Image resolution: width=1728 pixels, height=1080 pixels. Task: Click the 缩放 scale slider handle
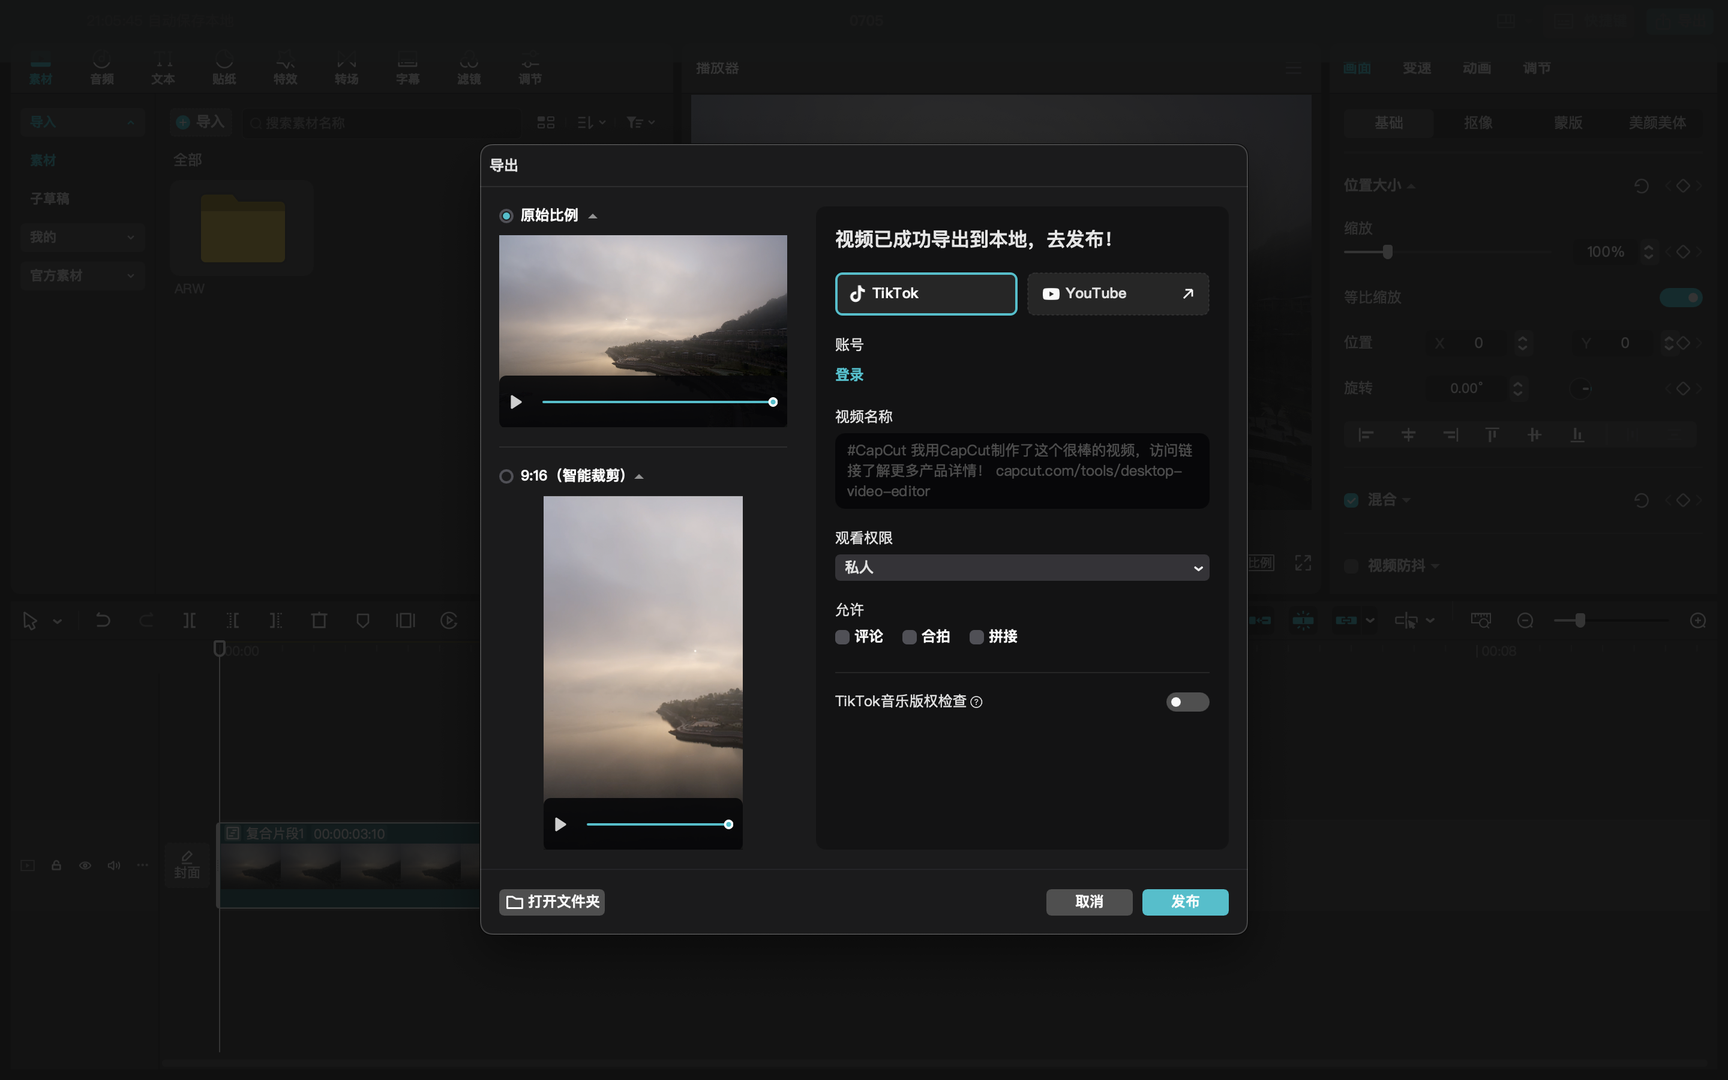click(1387, 252)
